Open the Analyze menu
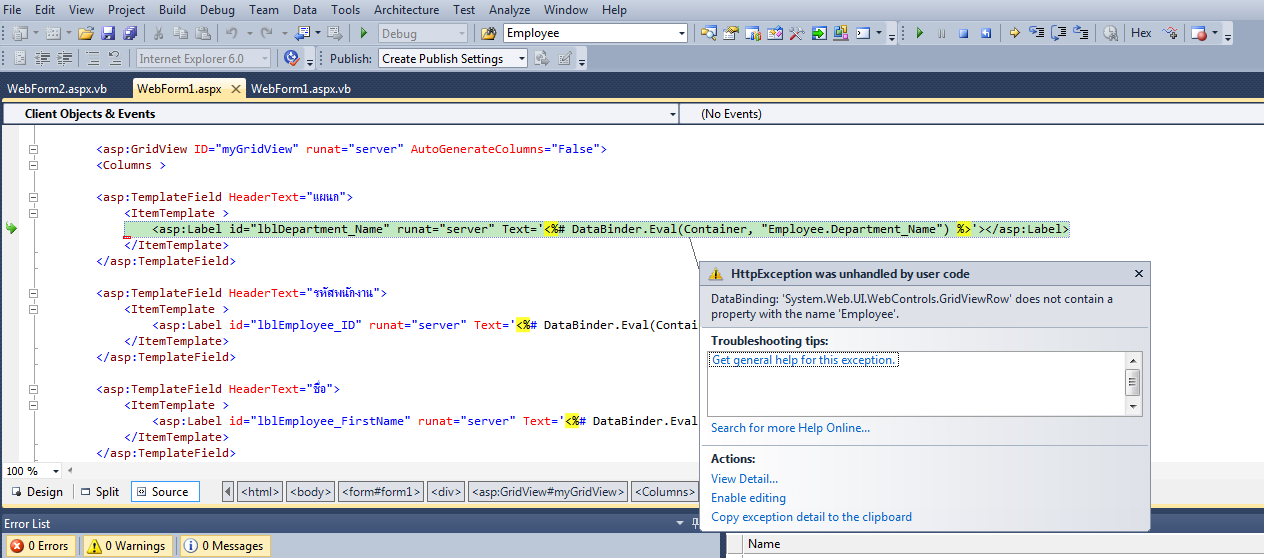Screen dimensions: 1264x558 tap(510, 10)
